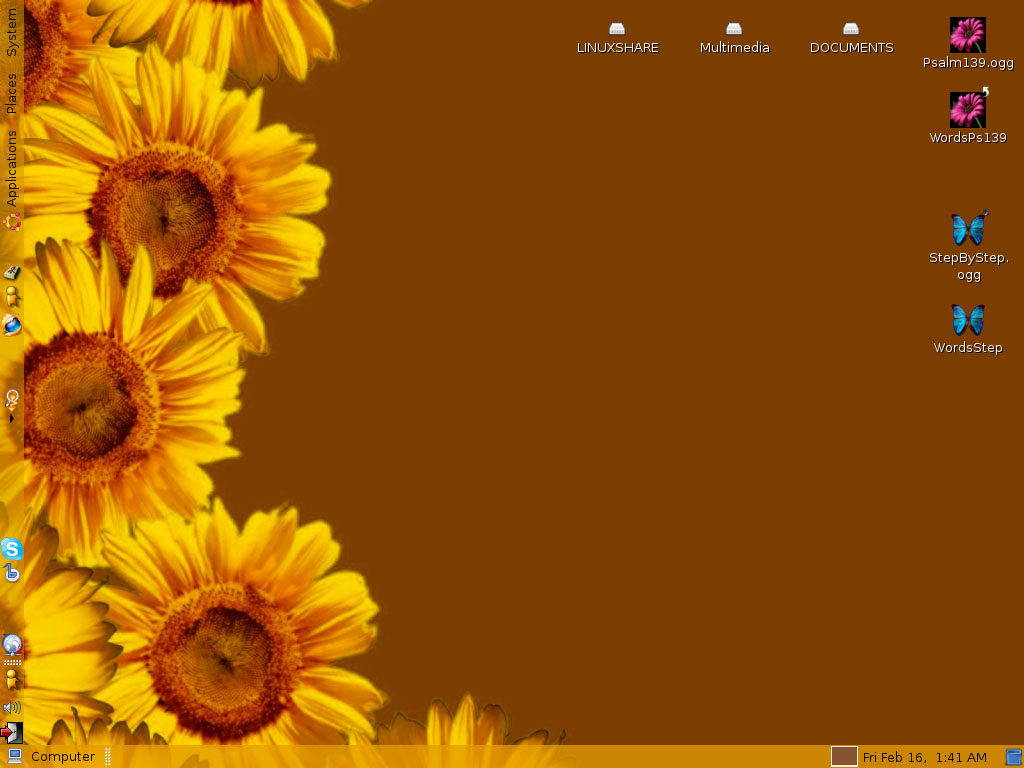This screenshot has height=768, width=1024.
Task: Open the System menu
Action: (x=12, y=33)
